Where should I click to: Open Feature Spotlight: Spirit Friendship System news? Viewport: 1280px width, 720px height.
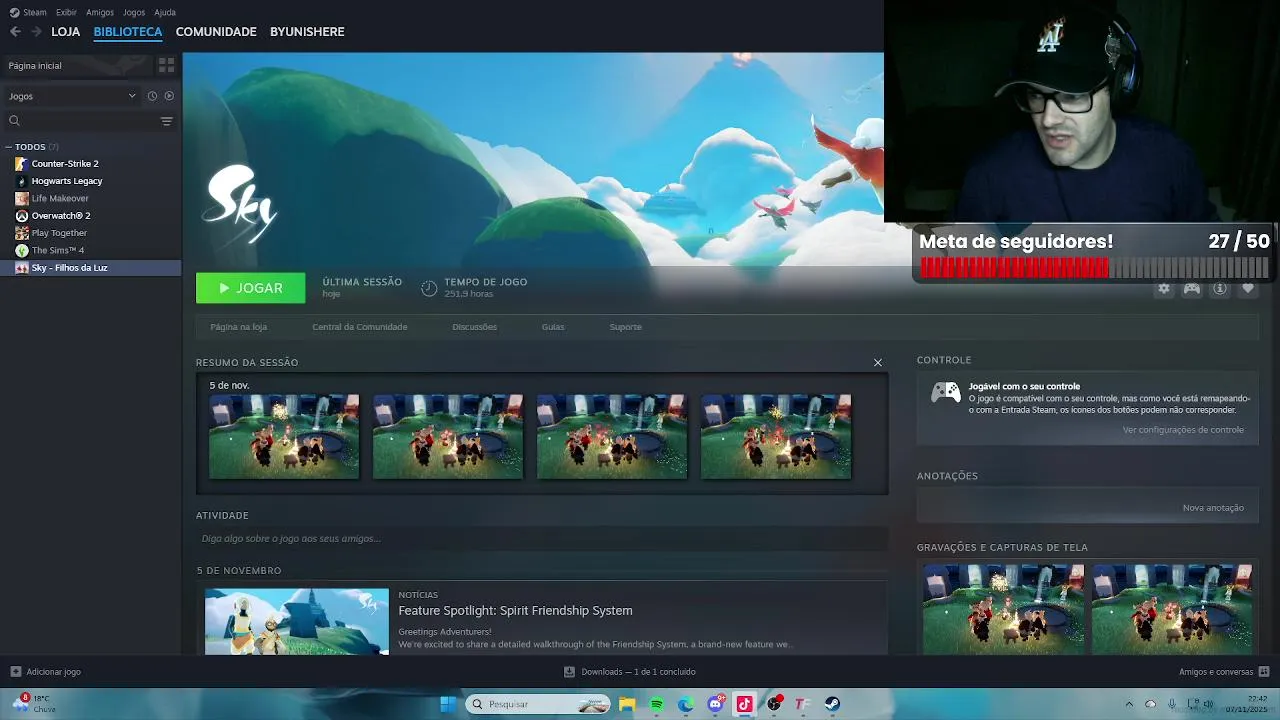coord(515,610)
